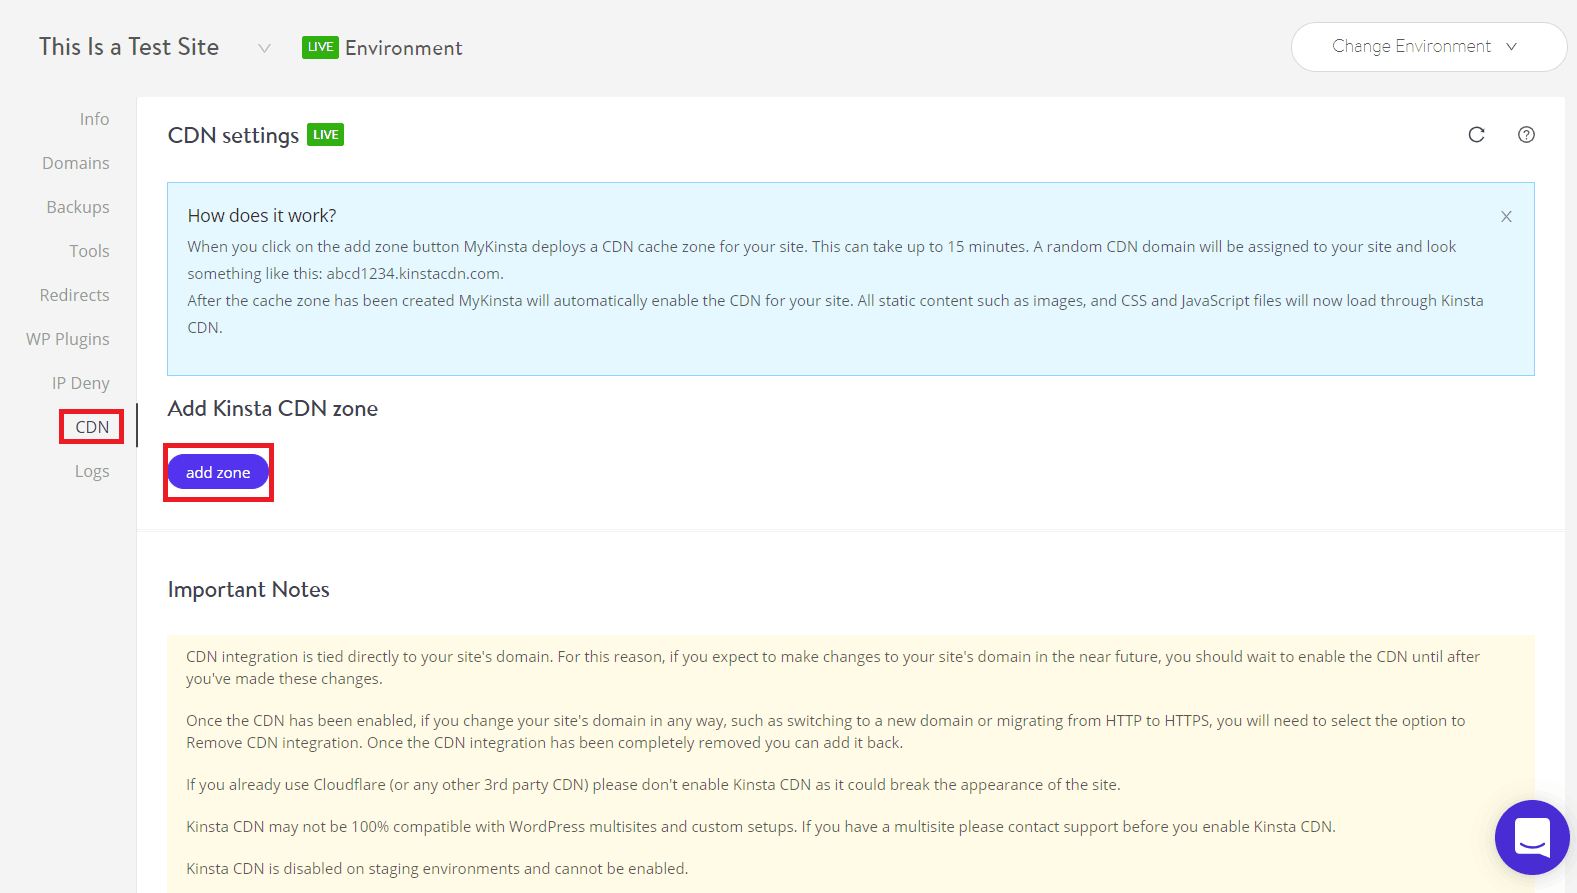Click the add zone button
This screenshot has height=893, width=1577.
point(218,472)
